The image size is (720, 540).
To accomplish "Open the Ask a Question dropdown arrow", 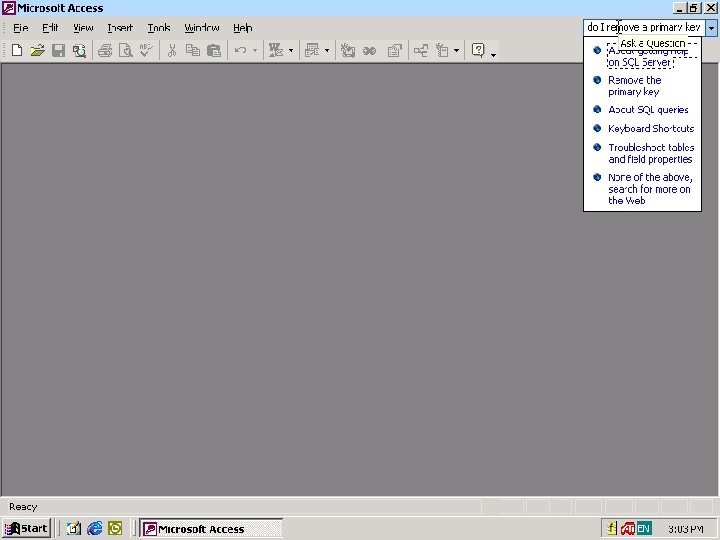I will click(711, 28).
